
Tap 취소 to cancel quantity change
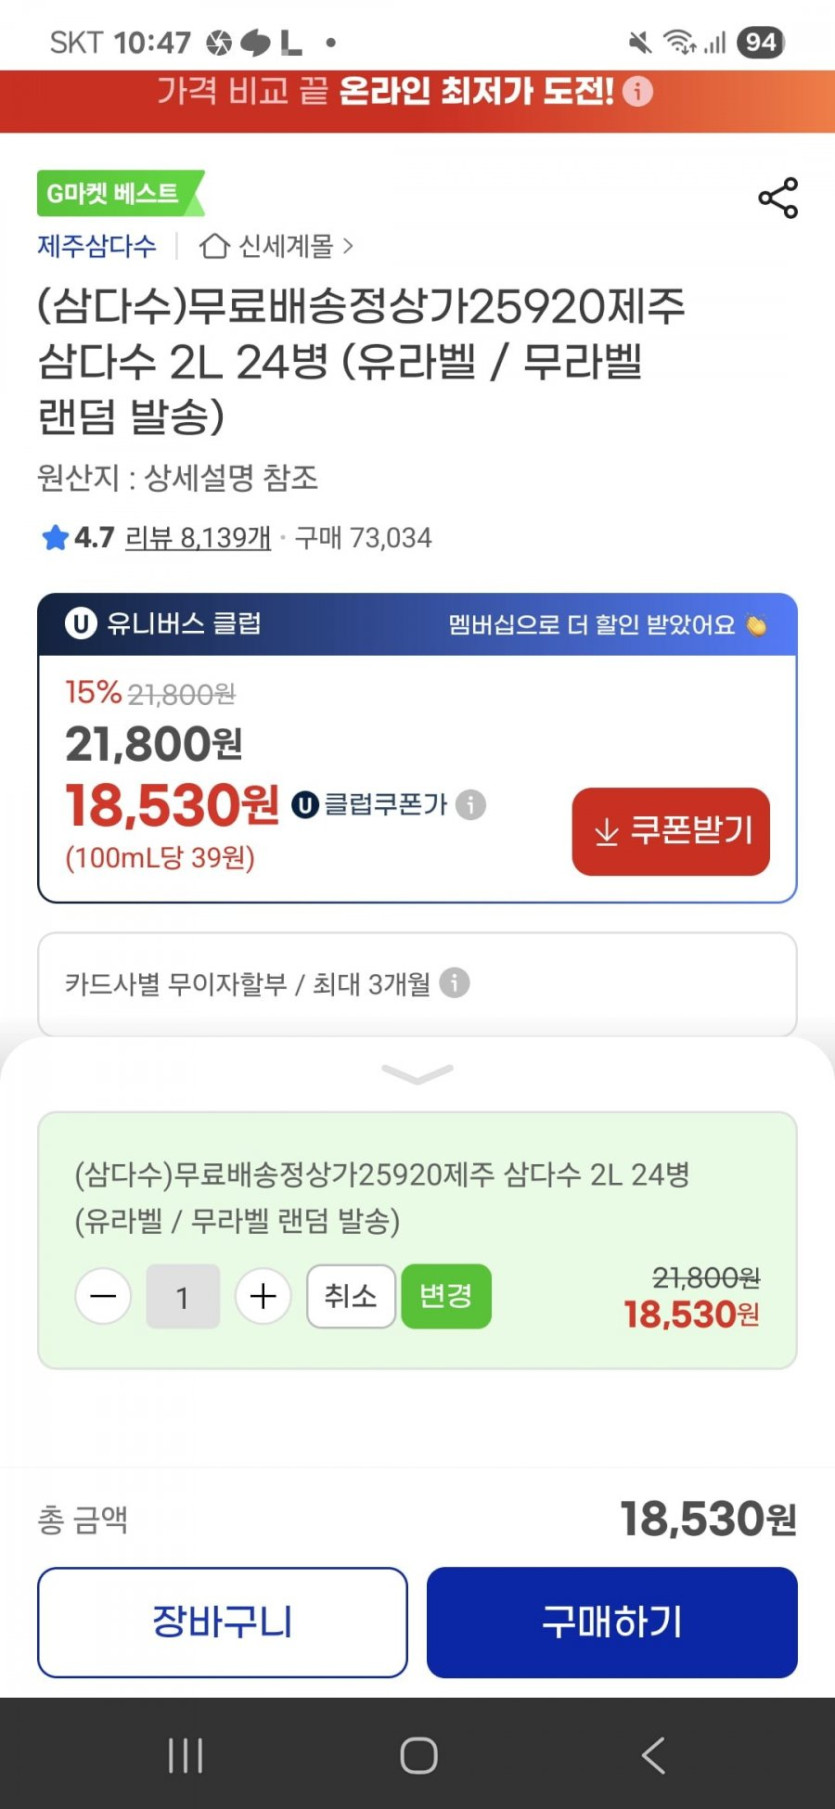tap(351, 1296)
